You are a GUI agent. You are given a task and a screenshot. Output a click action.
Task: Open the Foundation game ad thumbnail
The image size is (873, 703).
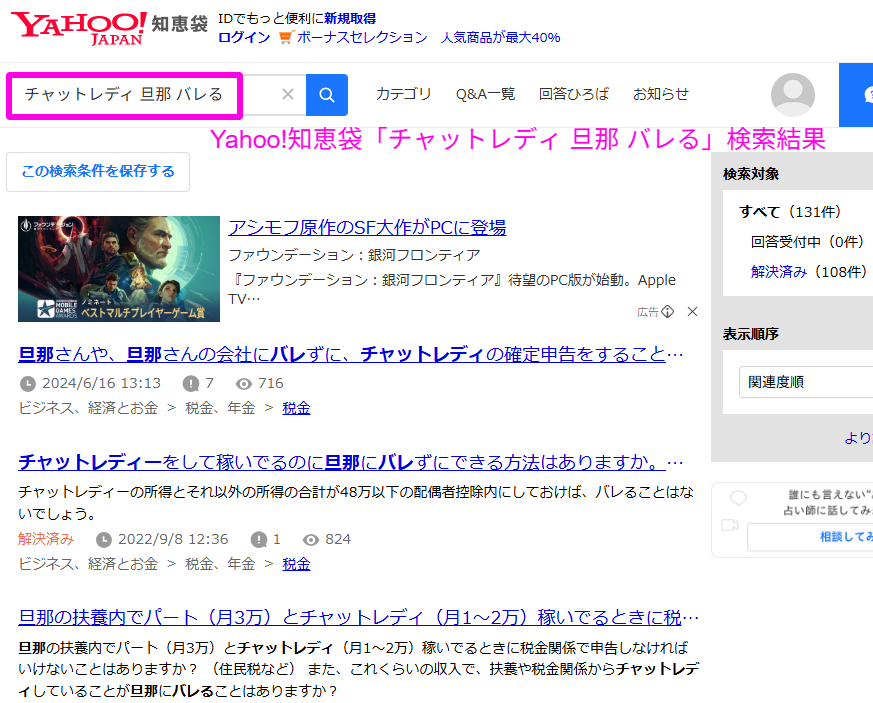point(119,269)
